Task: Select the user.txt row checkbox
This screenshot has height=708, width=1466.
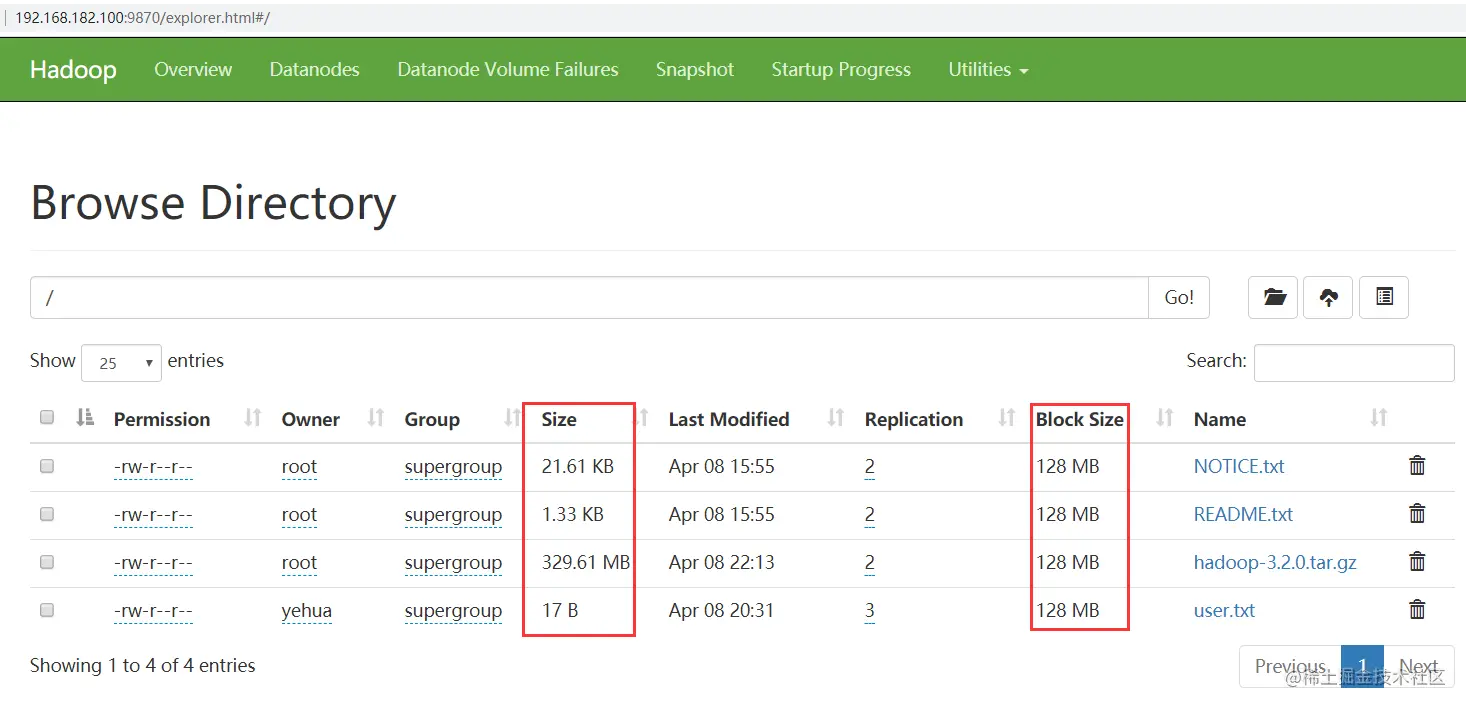Action: click(47, 610)
